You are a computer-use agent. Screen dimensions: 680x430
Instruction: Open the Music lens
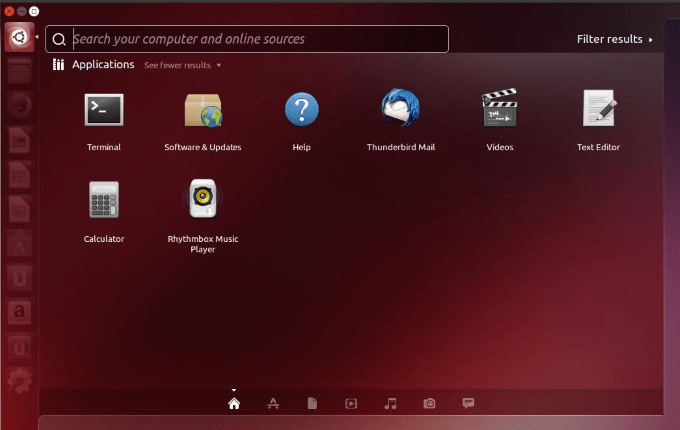(390, 404)
